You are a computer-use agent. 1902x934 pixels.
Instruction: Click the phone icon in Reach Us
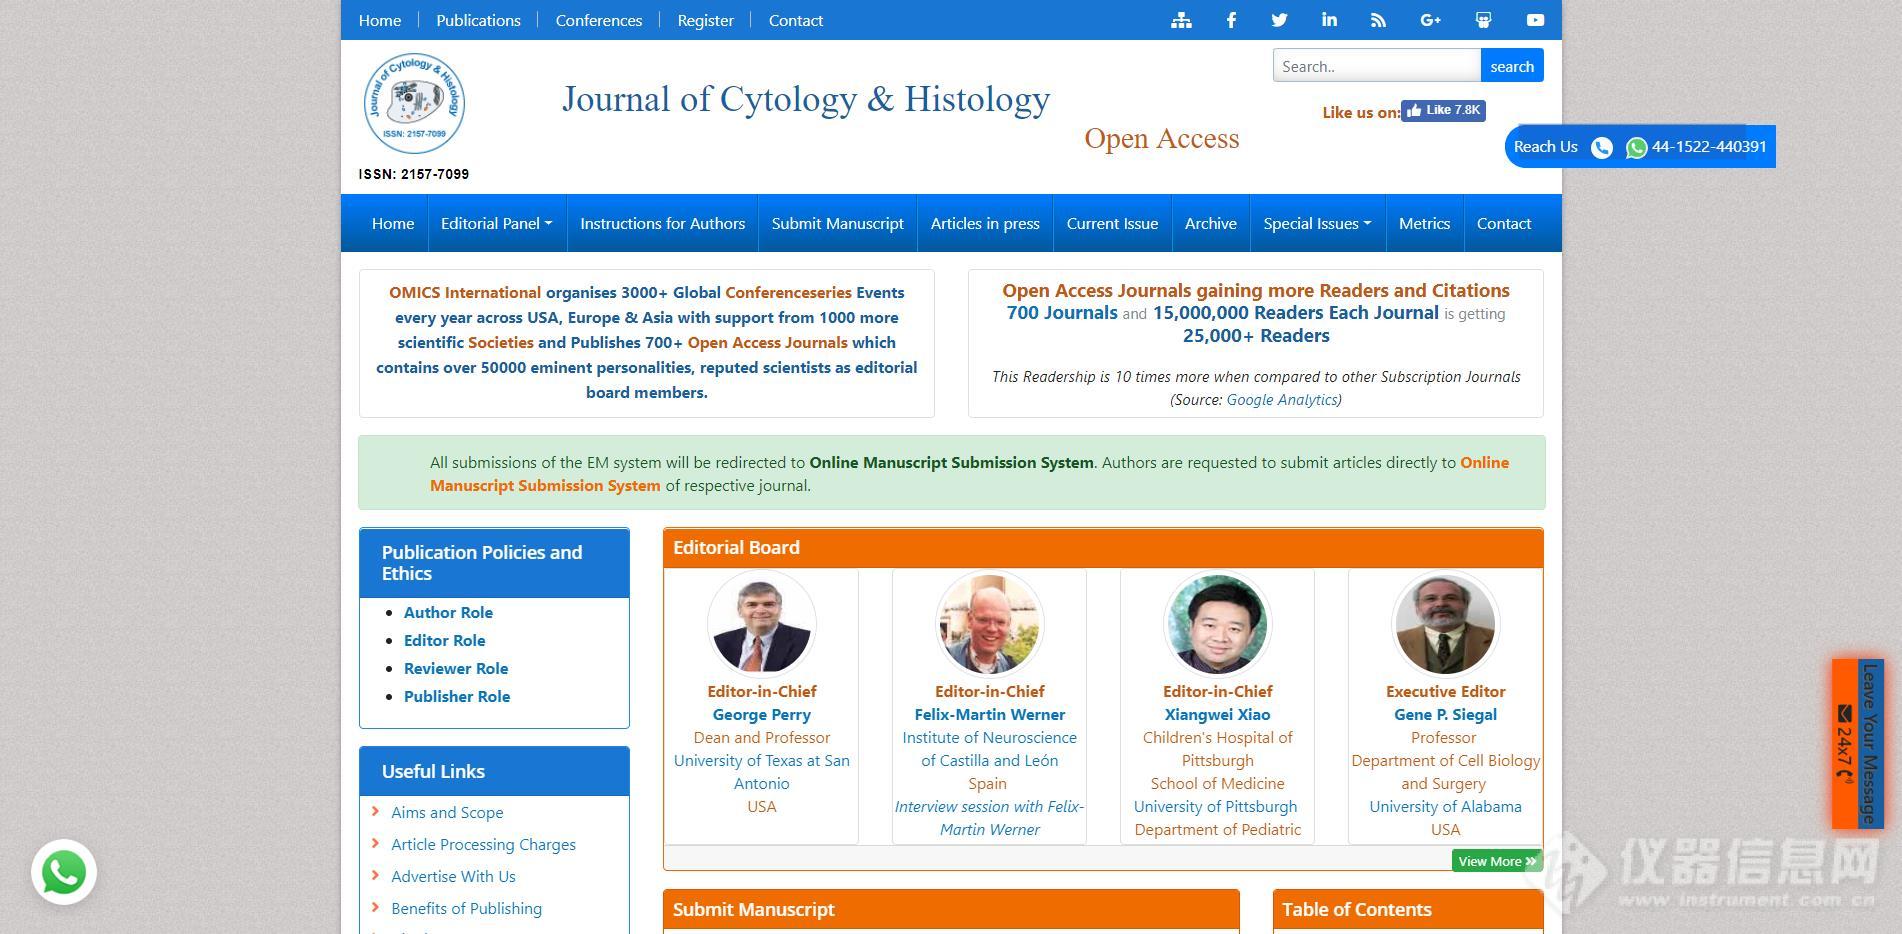(1601, 148)
